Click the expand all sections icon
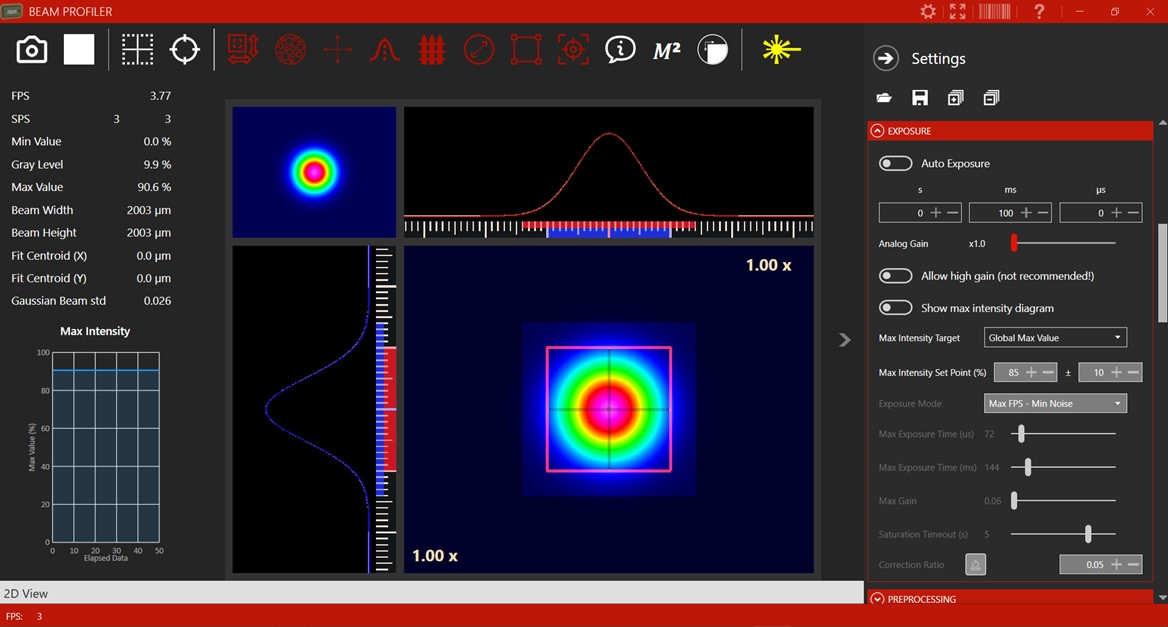Image resolution: width=1168 pixels, height=627 pixels. [956, 98]
